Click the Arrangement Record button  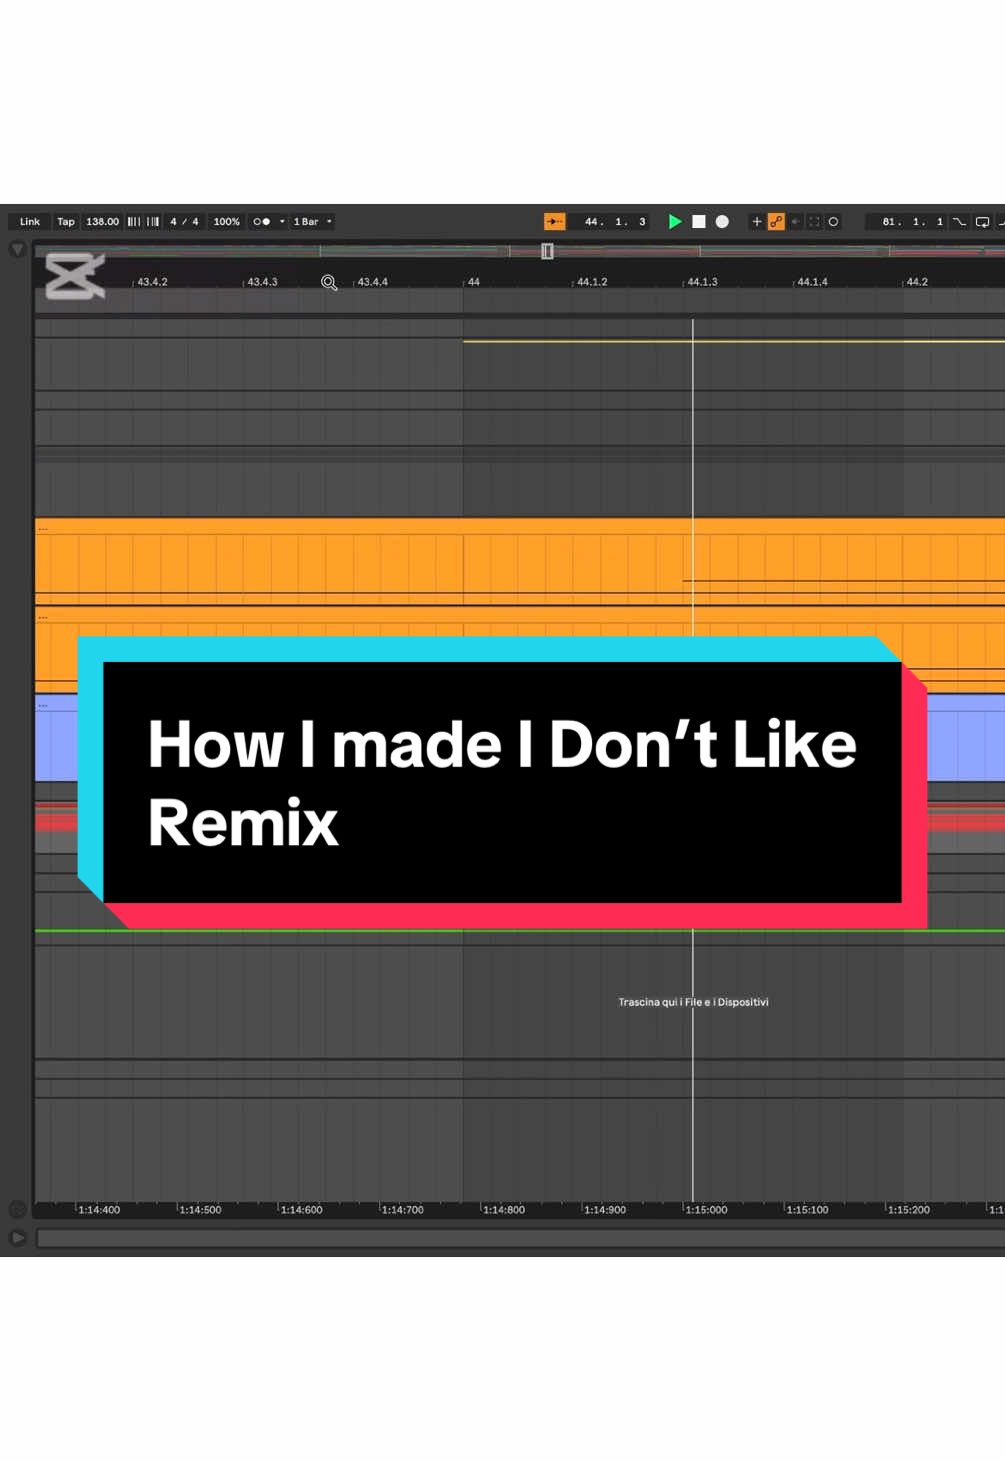[x=722, y=222]
